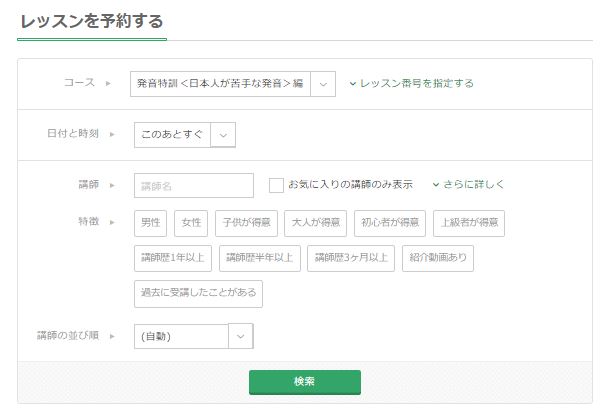The width and height of the screenshot is (610, 418).
Task: Click the 特徴 field label
Action: point(89,221)
